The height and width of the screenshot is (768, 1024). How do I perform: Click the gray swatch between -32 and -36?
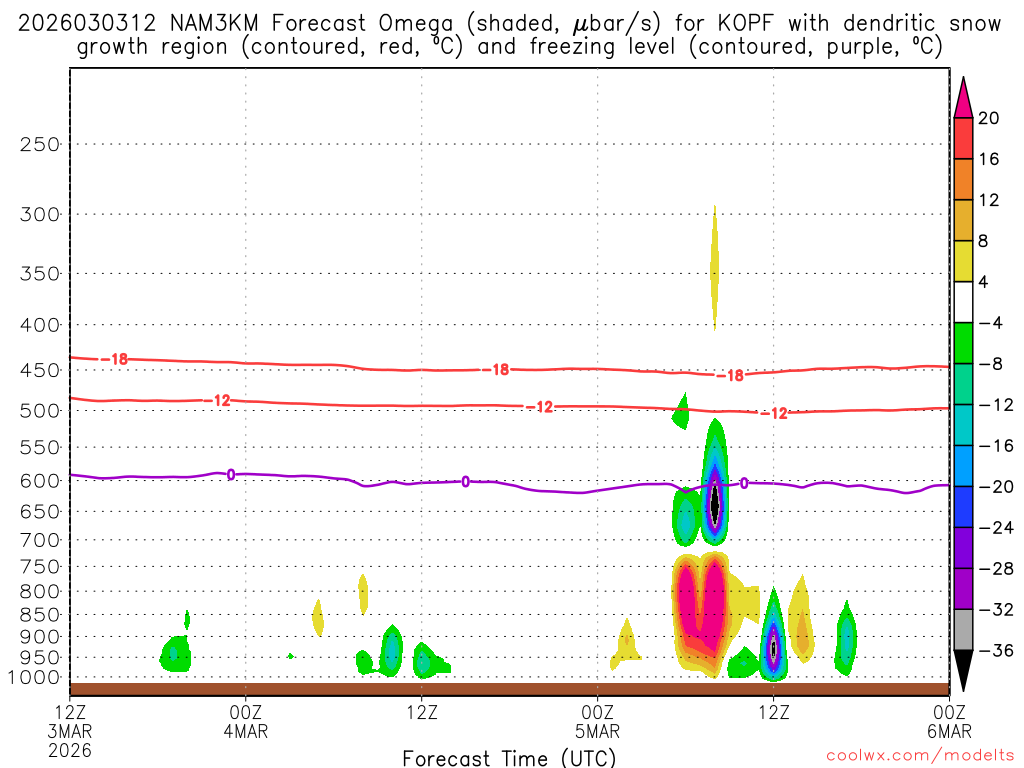963,630
